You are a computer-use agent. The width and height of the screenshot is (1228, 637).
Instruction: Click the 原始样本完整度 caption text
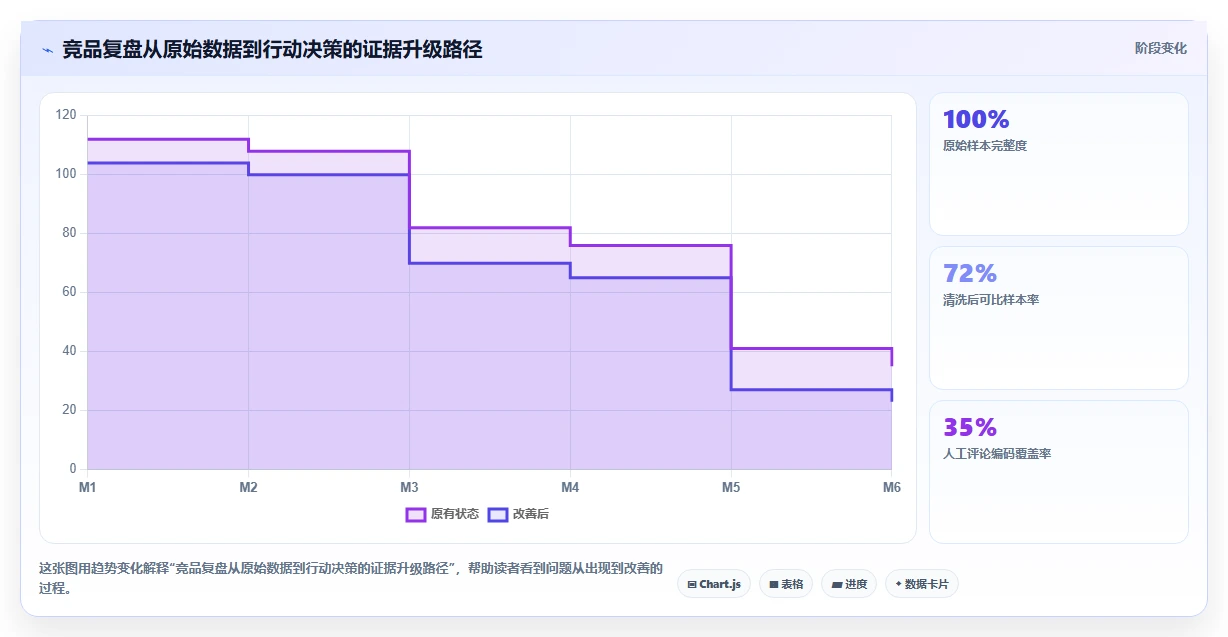click(x=985, y=146)
